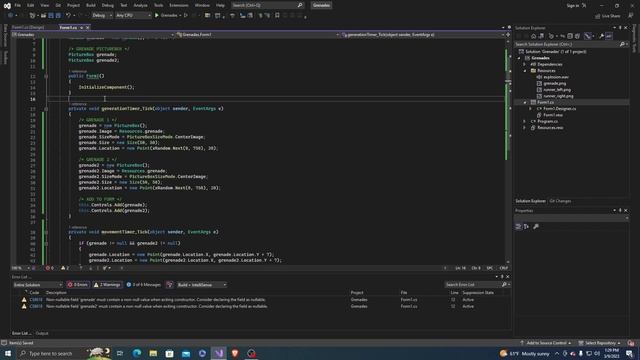The height and width of the screenshot is (360, 640).
Task: Click the error count icon in editor status strip
Action: tap(48, 268)
